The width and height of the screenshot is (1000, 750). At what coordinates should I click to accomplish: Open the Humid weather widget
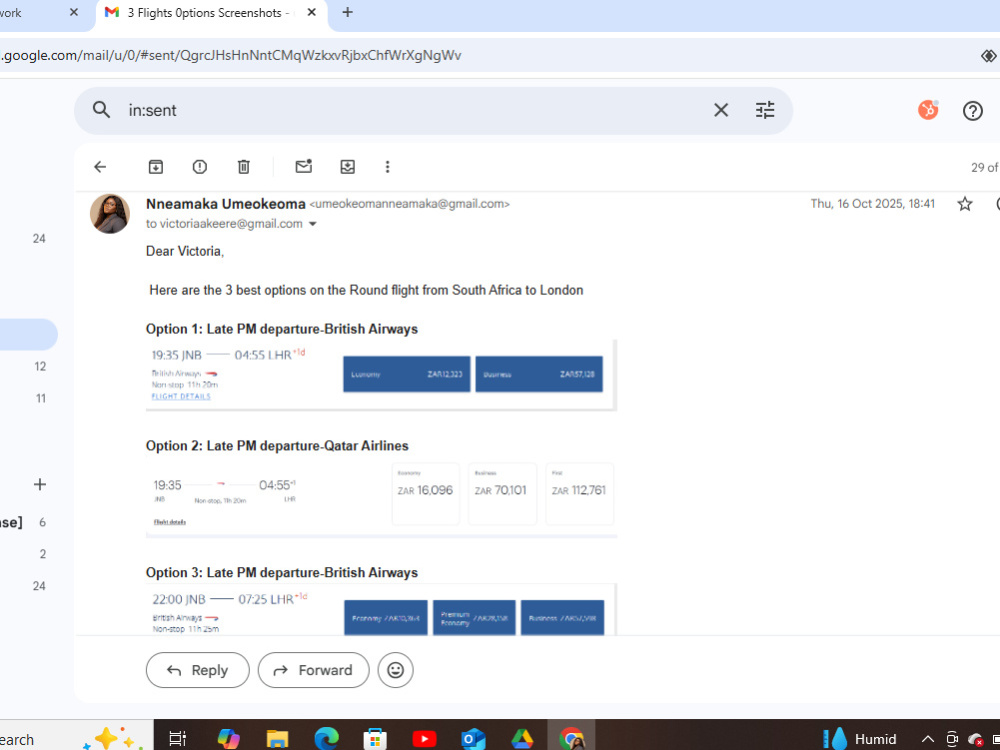pos(860,739)
